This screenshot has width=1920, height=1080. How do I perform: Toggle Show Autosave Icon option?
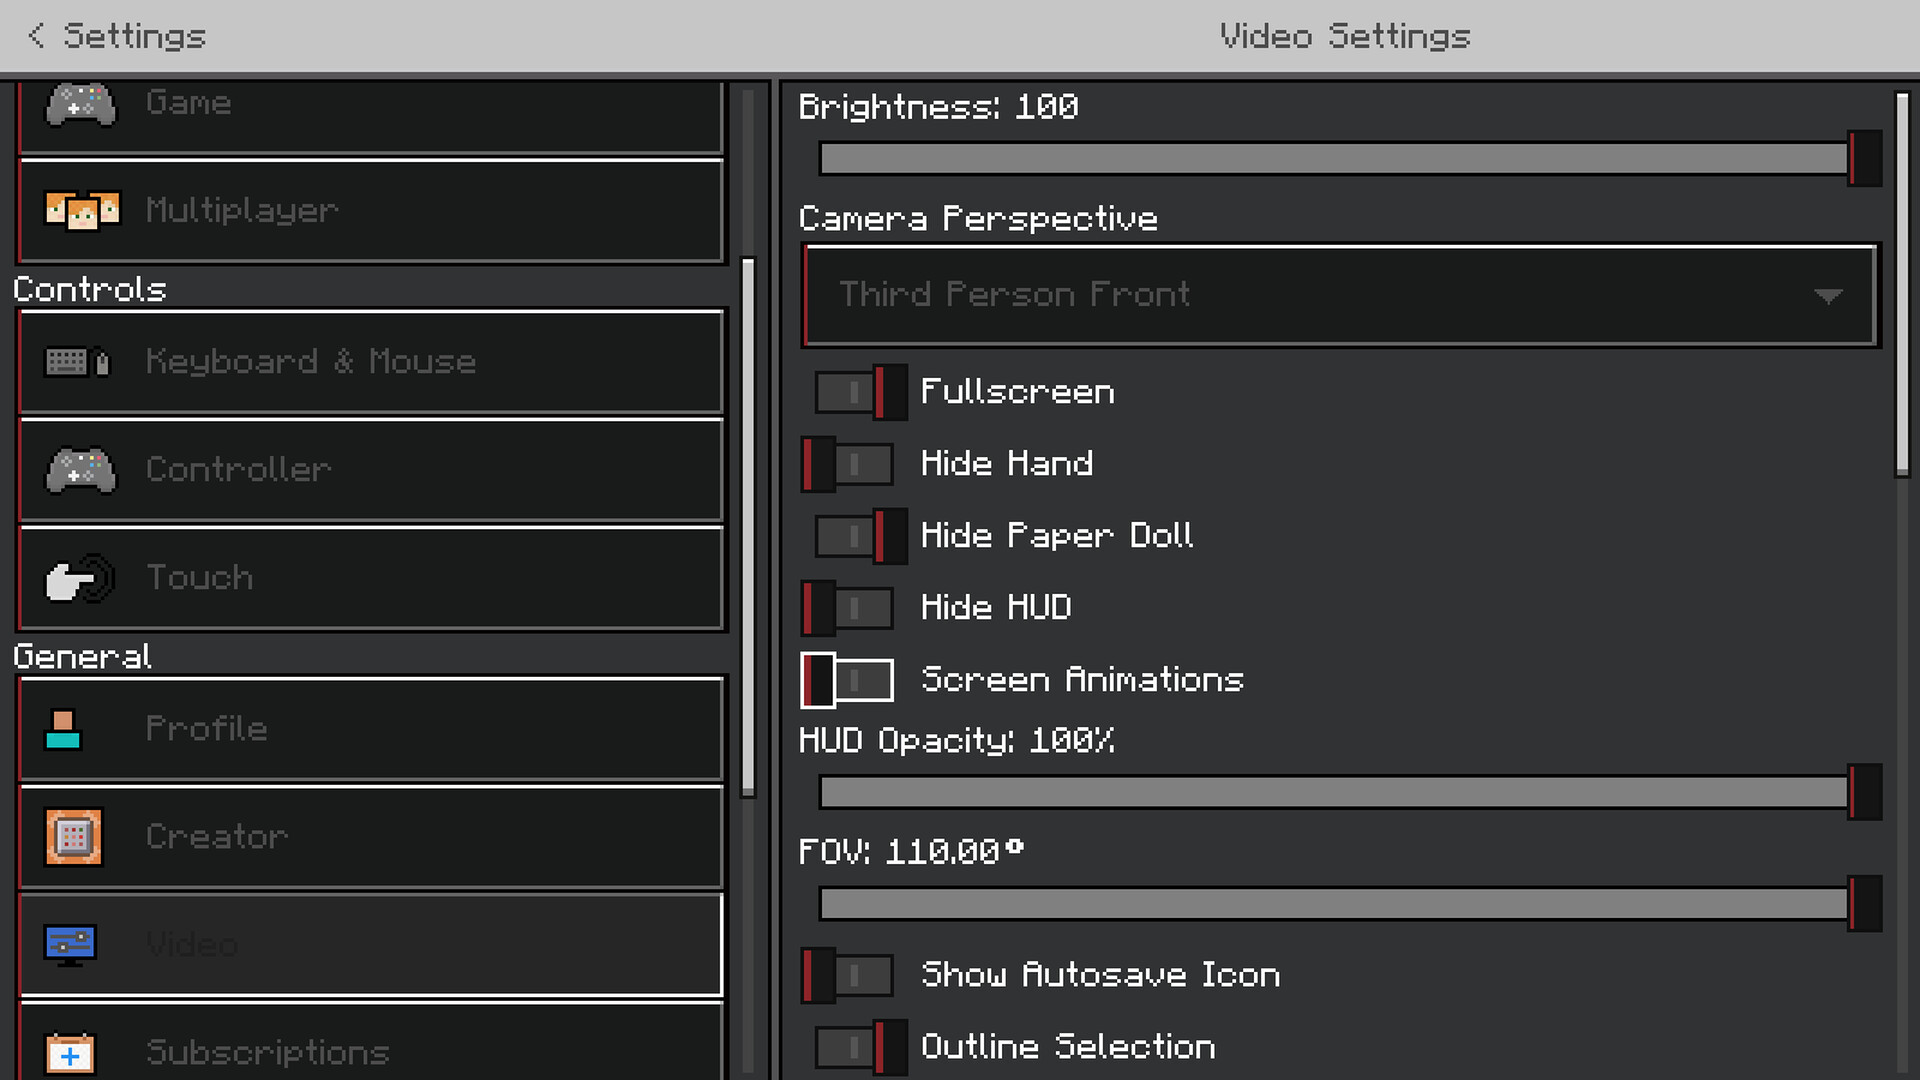(x=848, y=975)
